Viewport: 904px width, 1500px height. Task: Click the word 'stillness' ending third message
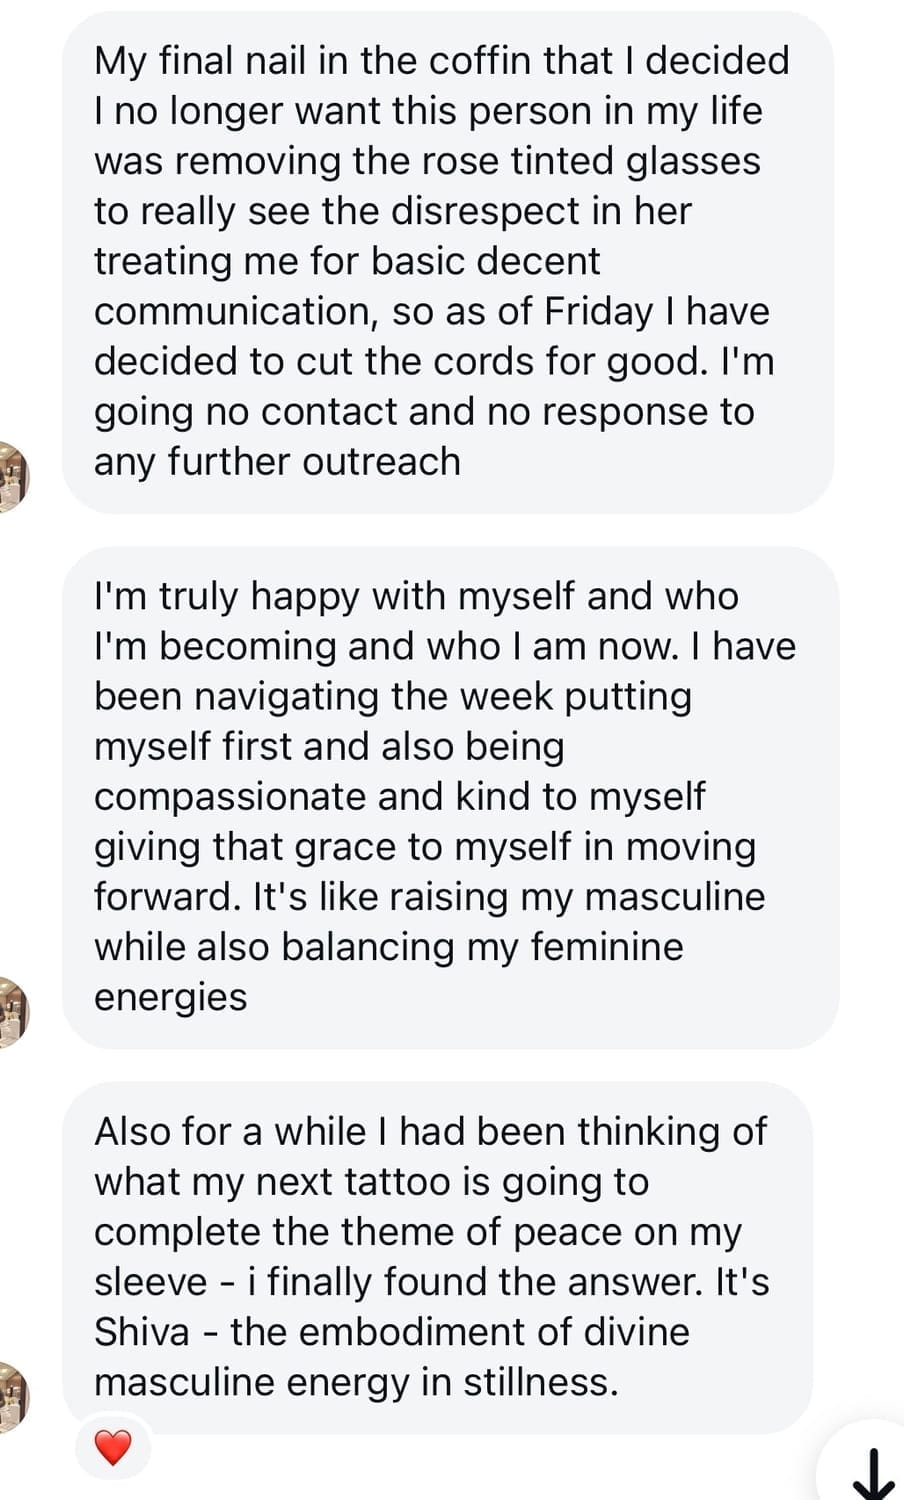tap(540, 1382)
